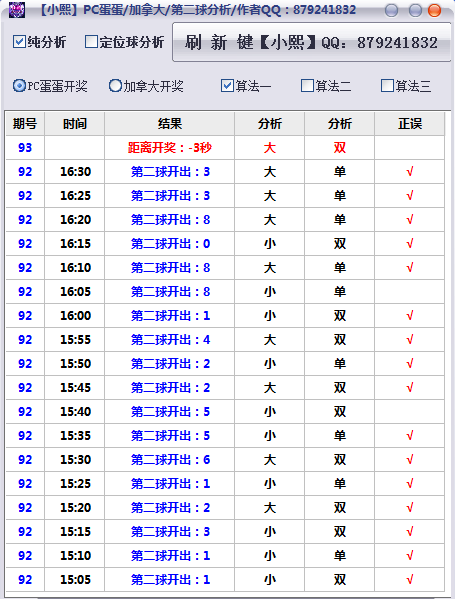Click the red 大 prediction in row 93

[x=270, y=148]
